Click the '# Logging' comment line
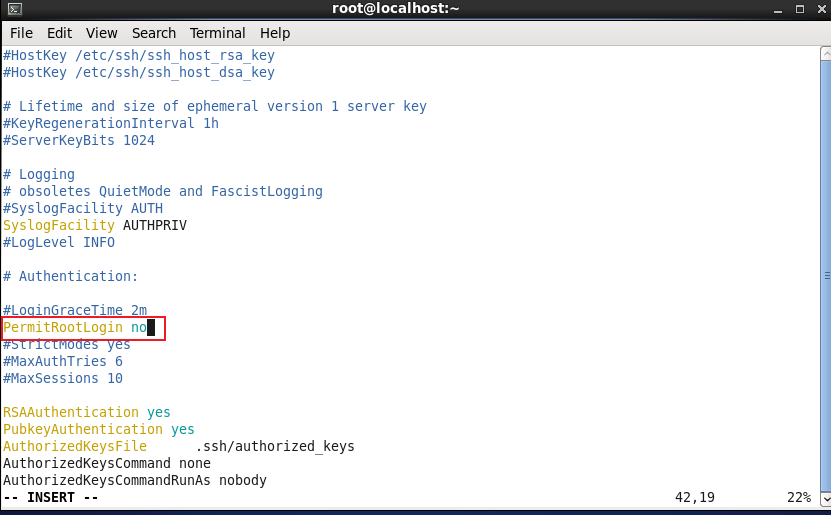Screen dimensions: 831x515 (39, 174)
